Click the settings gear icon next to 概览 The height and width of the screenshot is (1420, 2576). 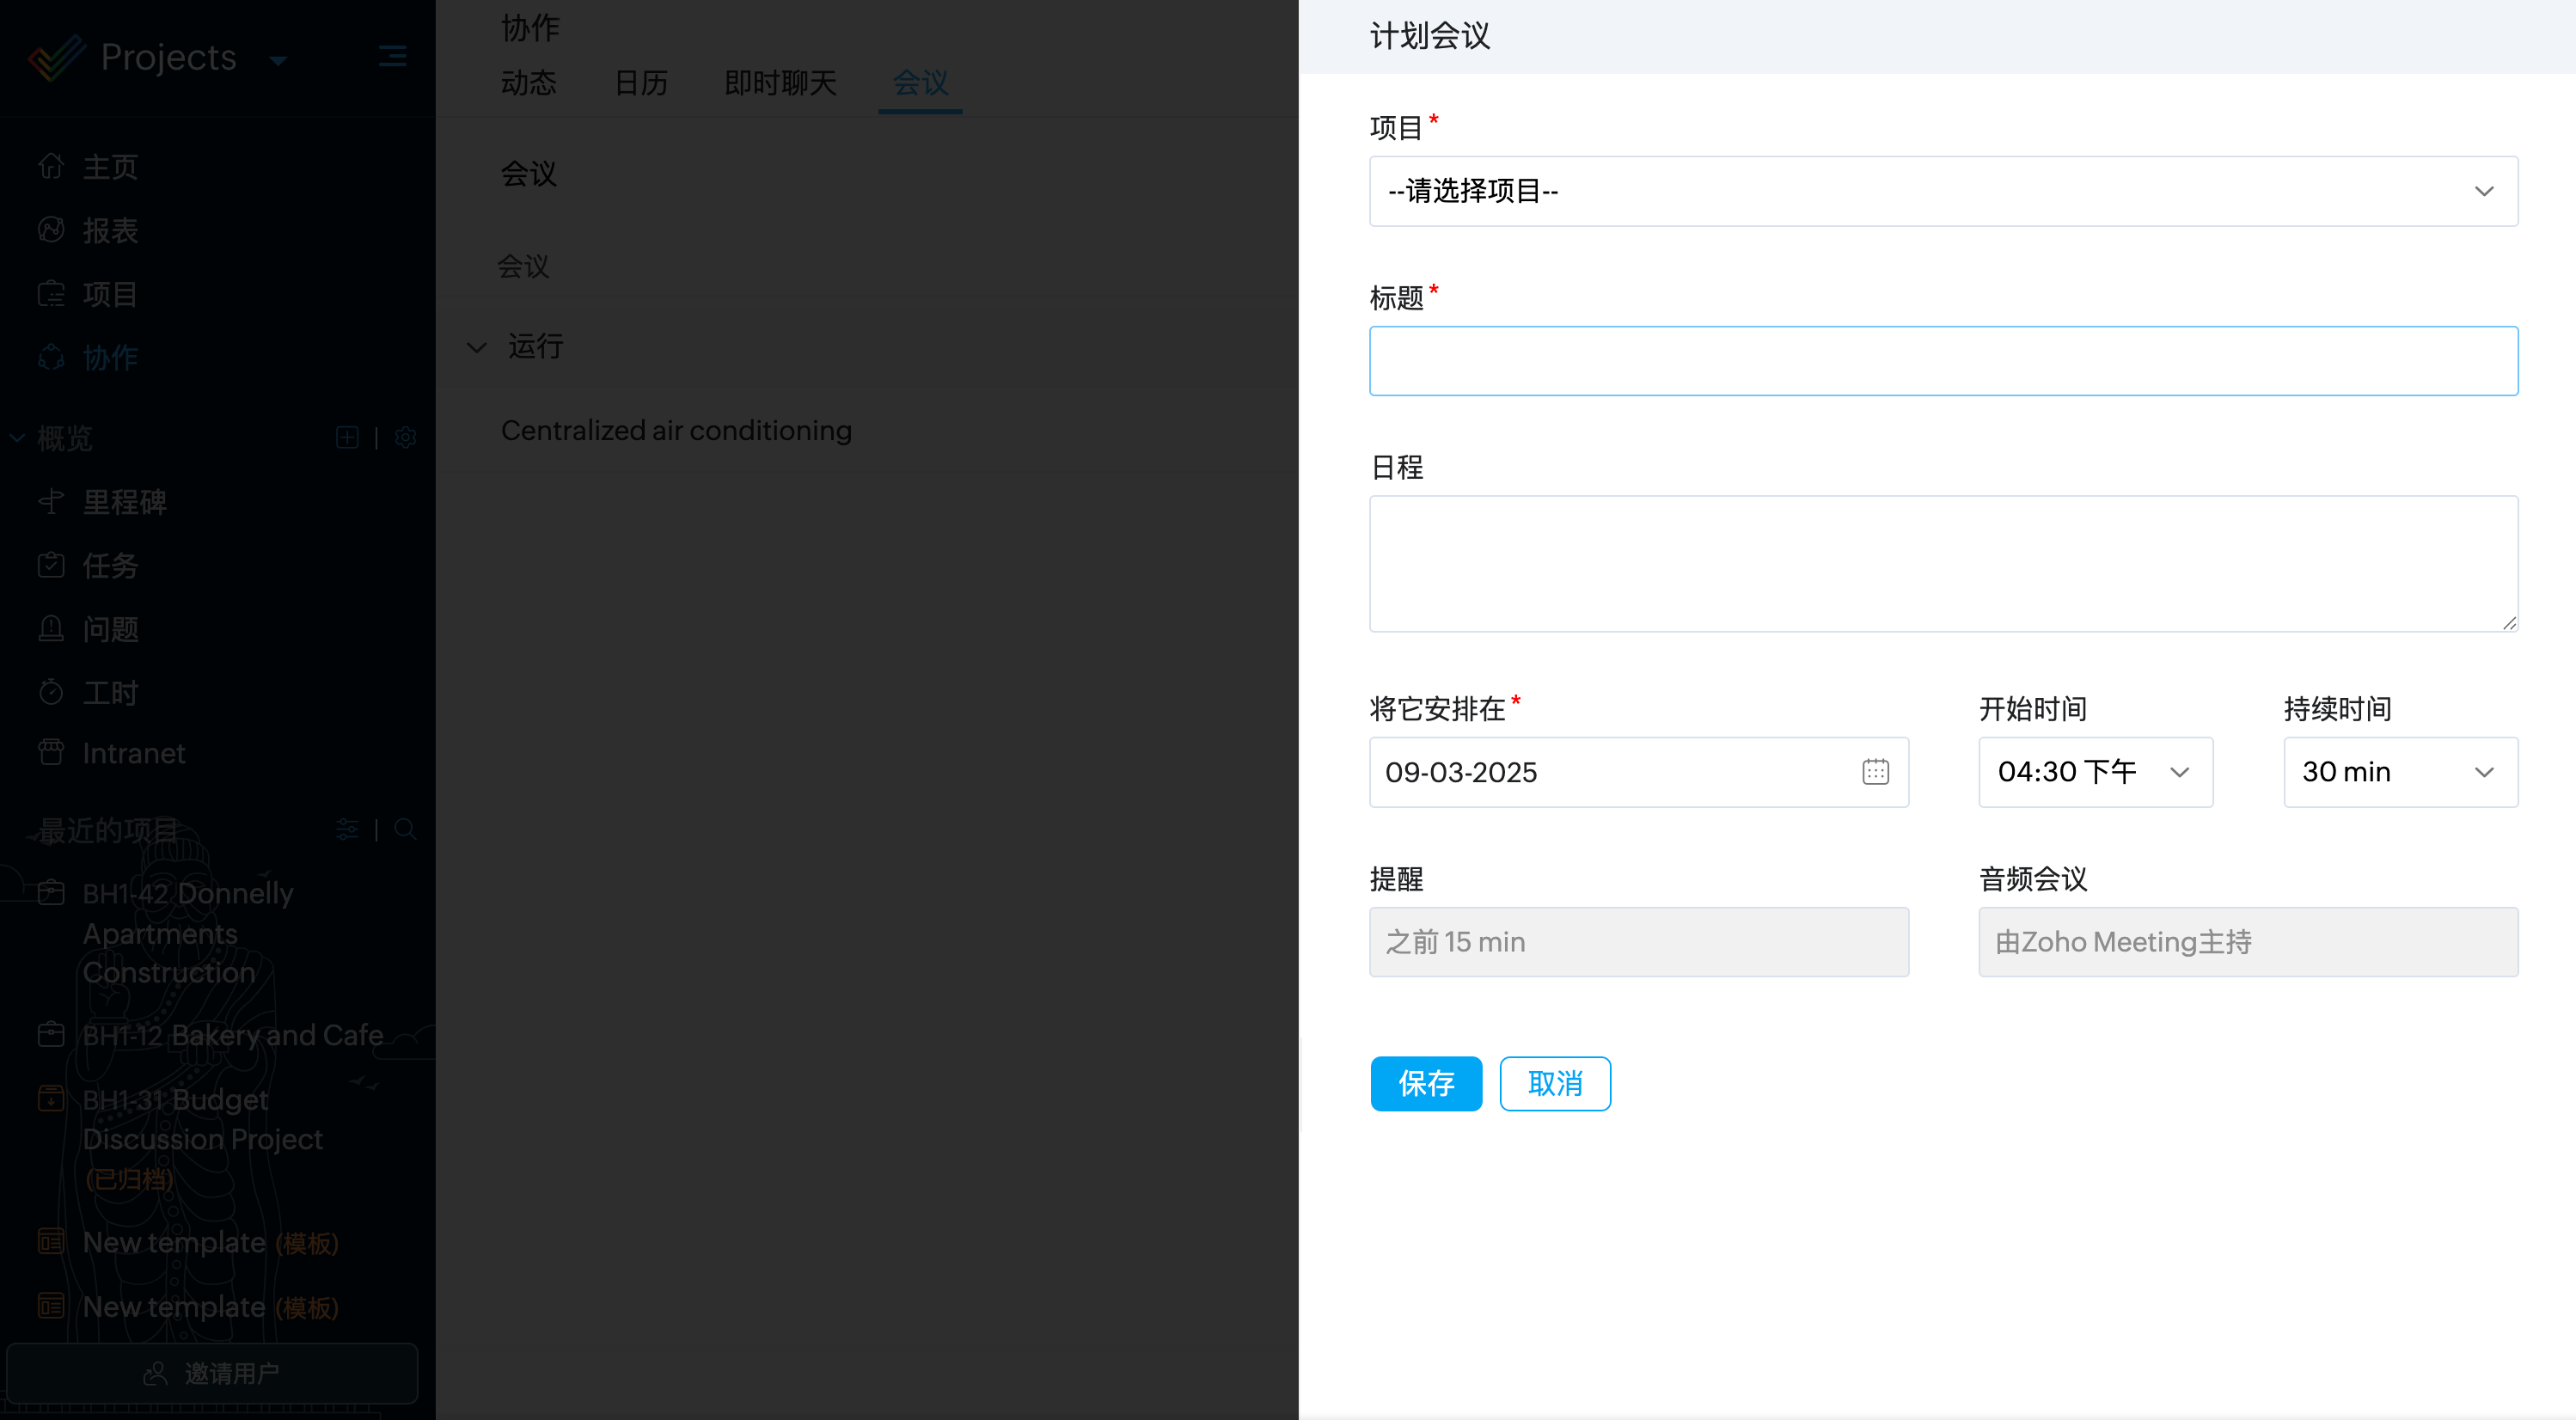pos(405,438)
